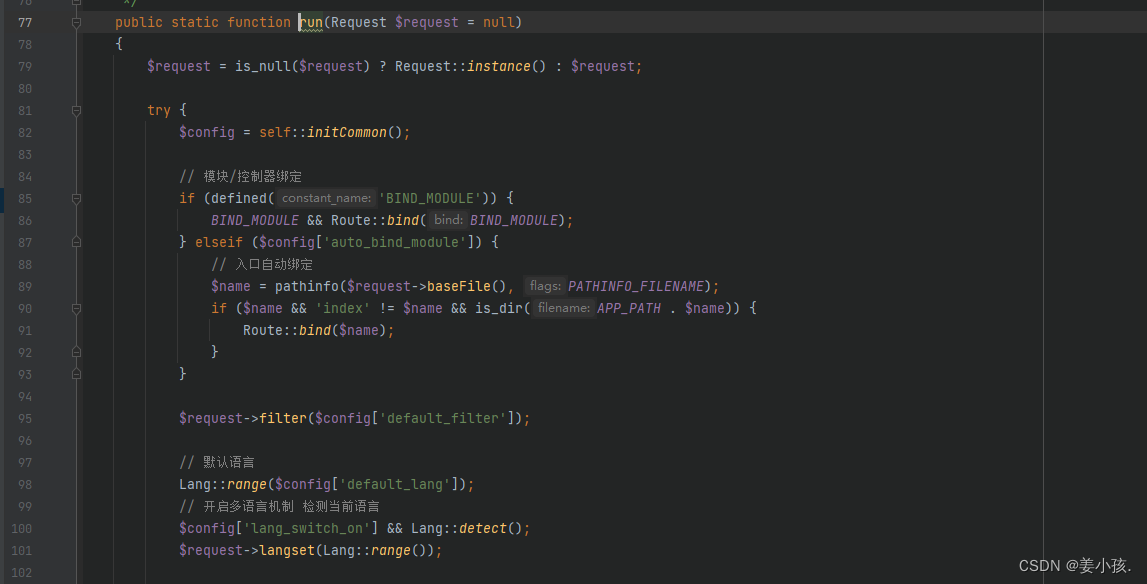1147x584 pixels.
Task: Click the 'auto_bind_module' string key
Action: click(395, 242)
